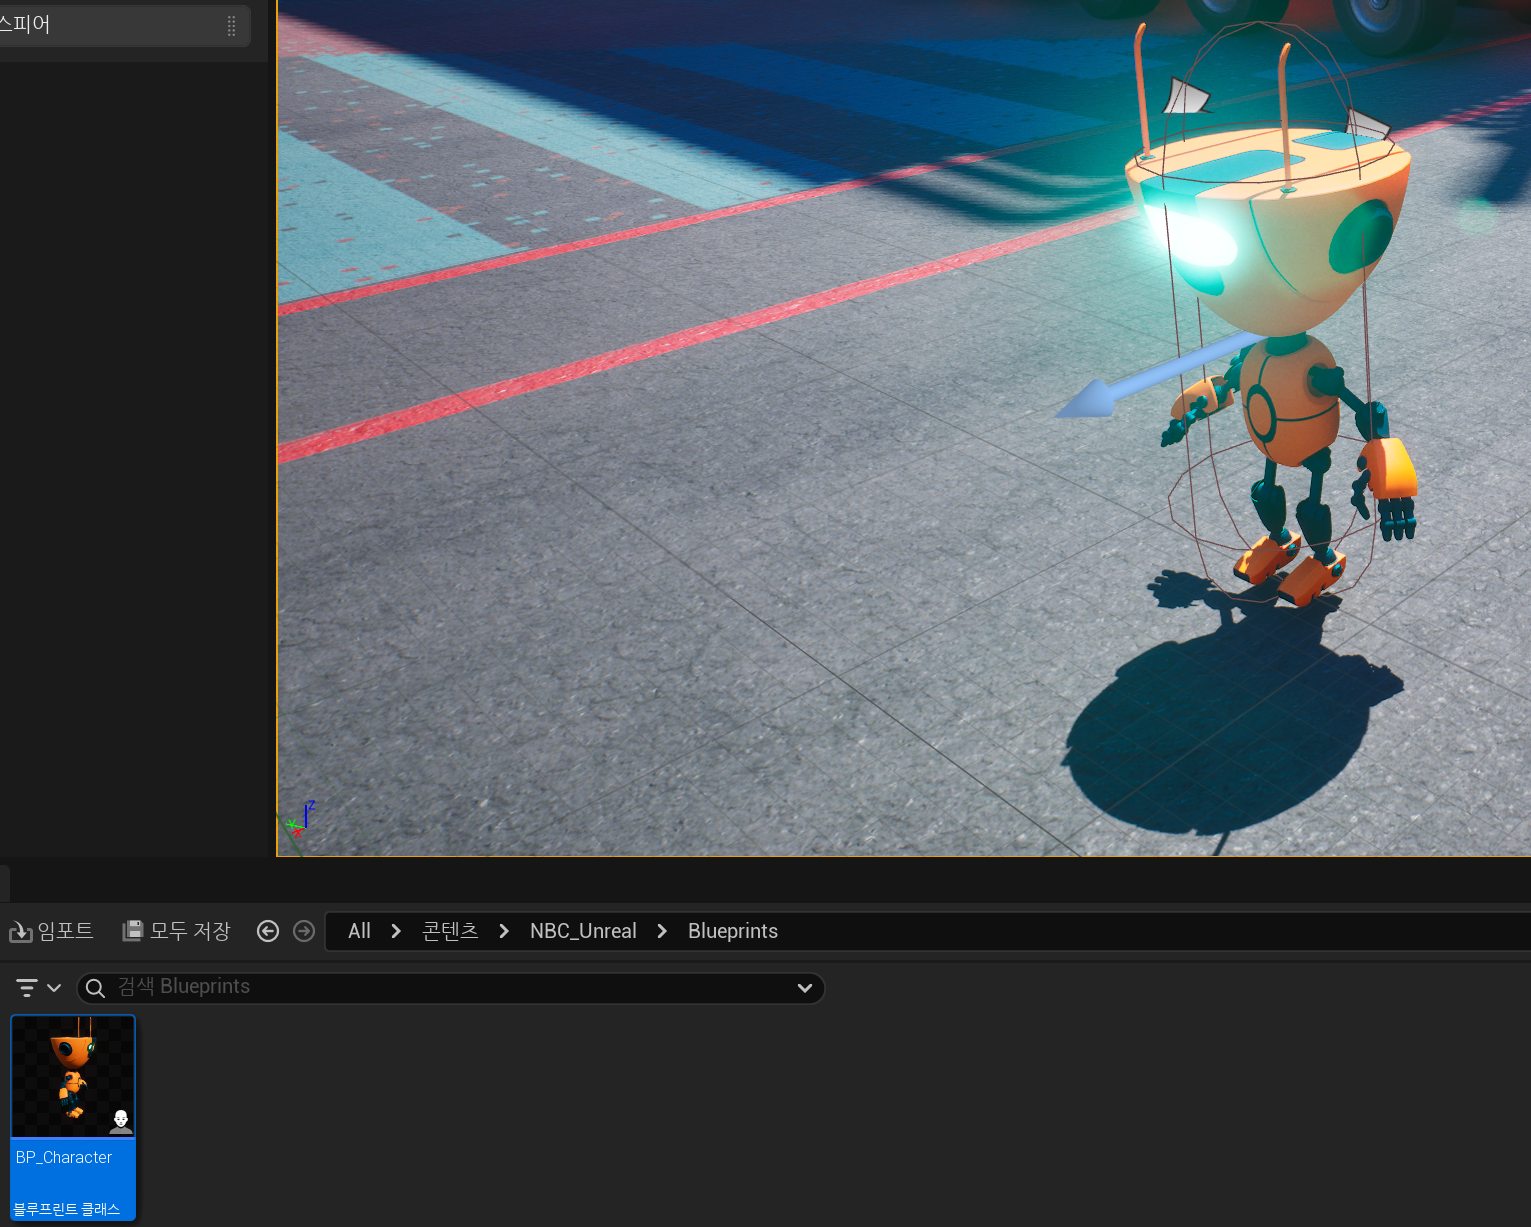Select the Blueprints breadcrumb
The image size is (1531, 1227).
tap(733, 931)
